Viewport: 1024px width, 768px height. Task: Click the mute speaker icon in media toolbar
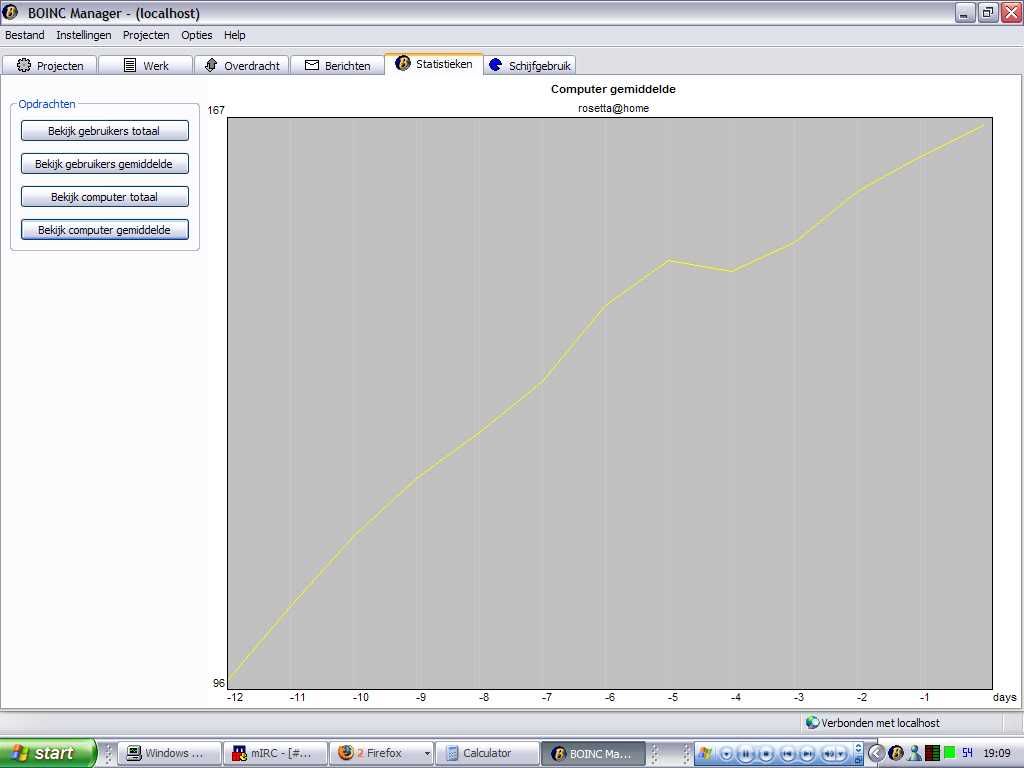click(829, 754)
